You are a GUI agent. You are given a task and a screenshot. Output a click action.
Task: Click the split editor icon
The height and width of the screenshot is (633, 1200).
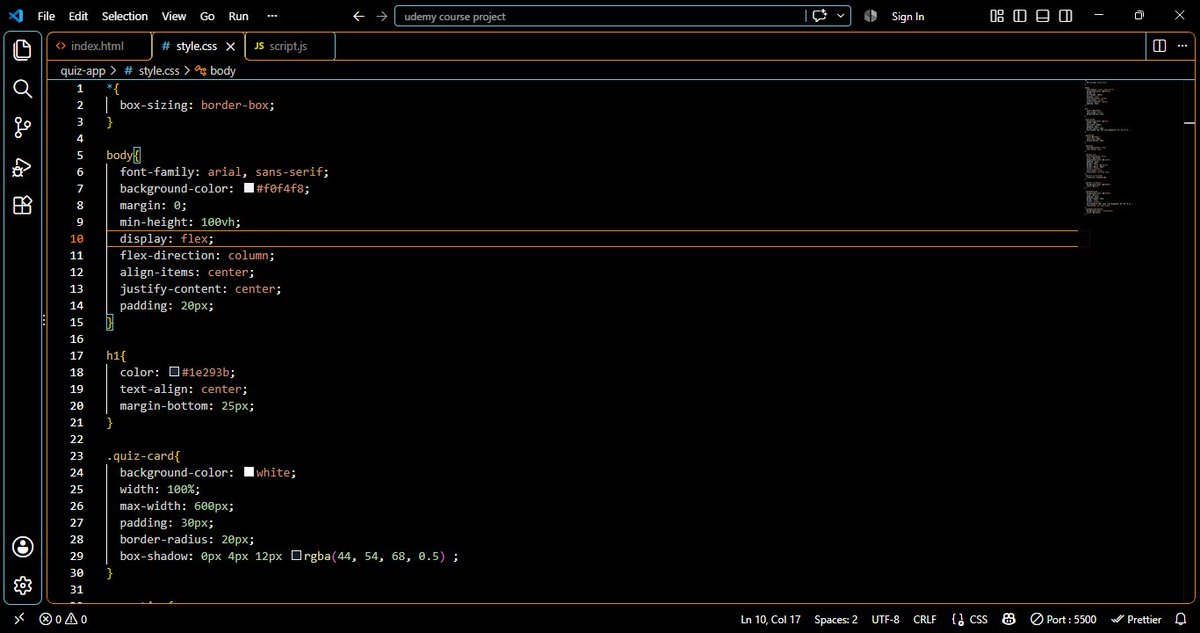pos(1159,46)
